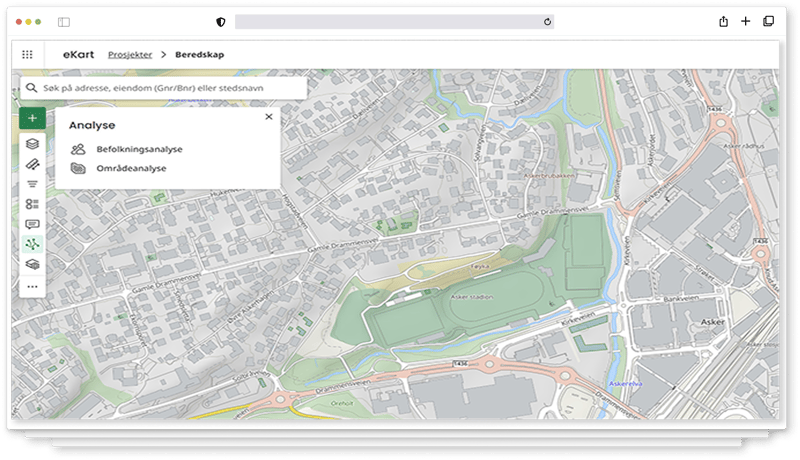Image resolution: width=800 pixels, height=460 pixels.
Task: Click the browser address bar
Action: pos(394,21)
